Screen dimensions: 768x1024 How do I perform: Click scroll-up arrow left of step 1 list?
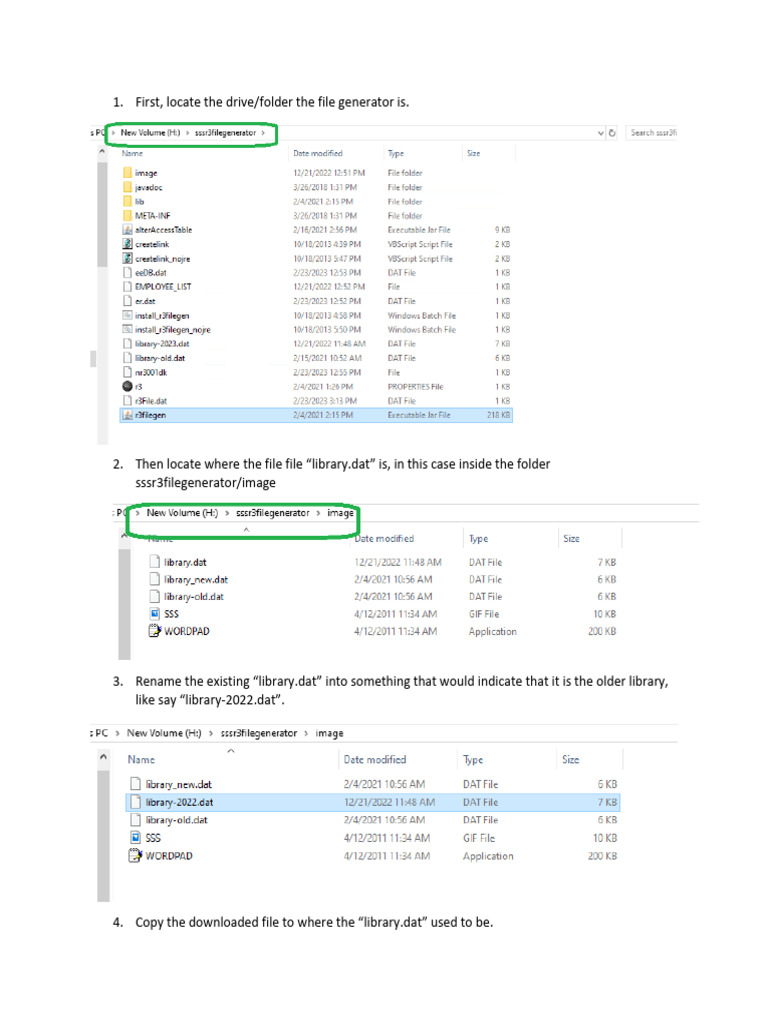click(102, 152)
